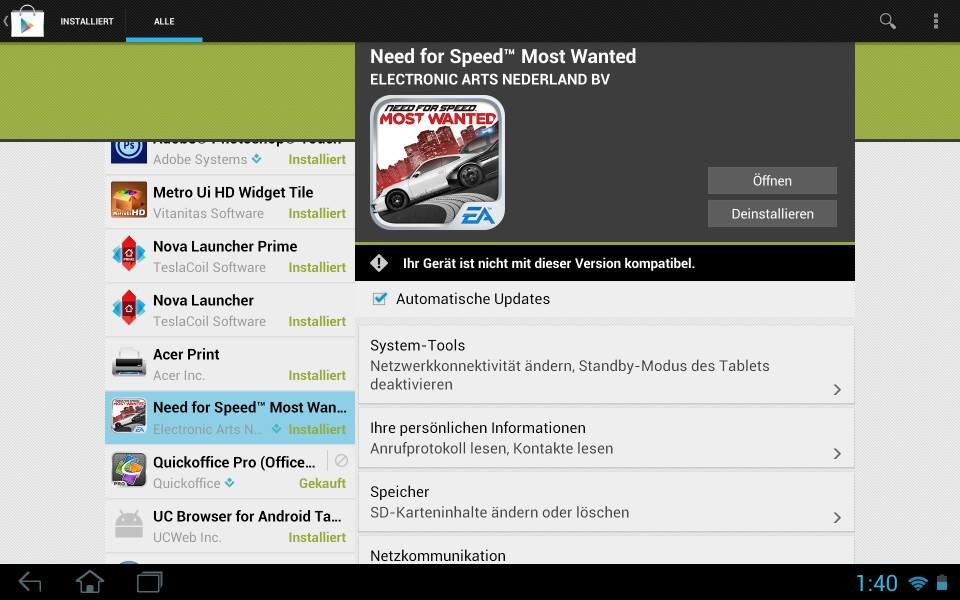The height and width of the screenshot is (600, 960).
Task: Tap TeslaCoil Software under Nova Launcher Prime
Action: click(x=209, y=267)
